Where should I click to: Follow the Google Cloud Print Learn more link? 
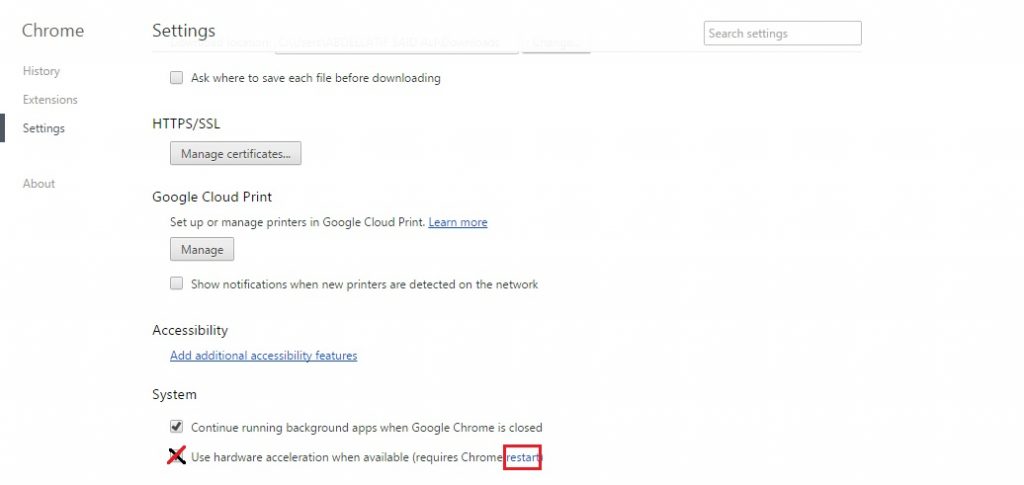tap(458, 222)
